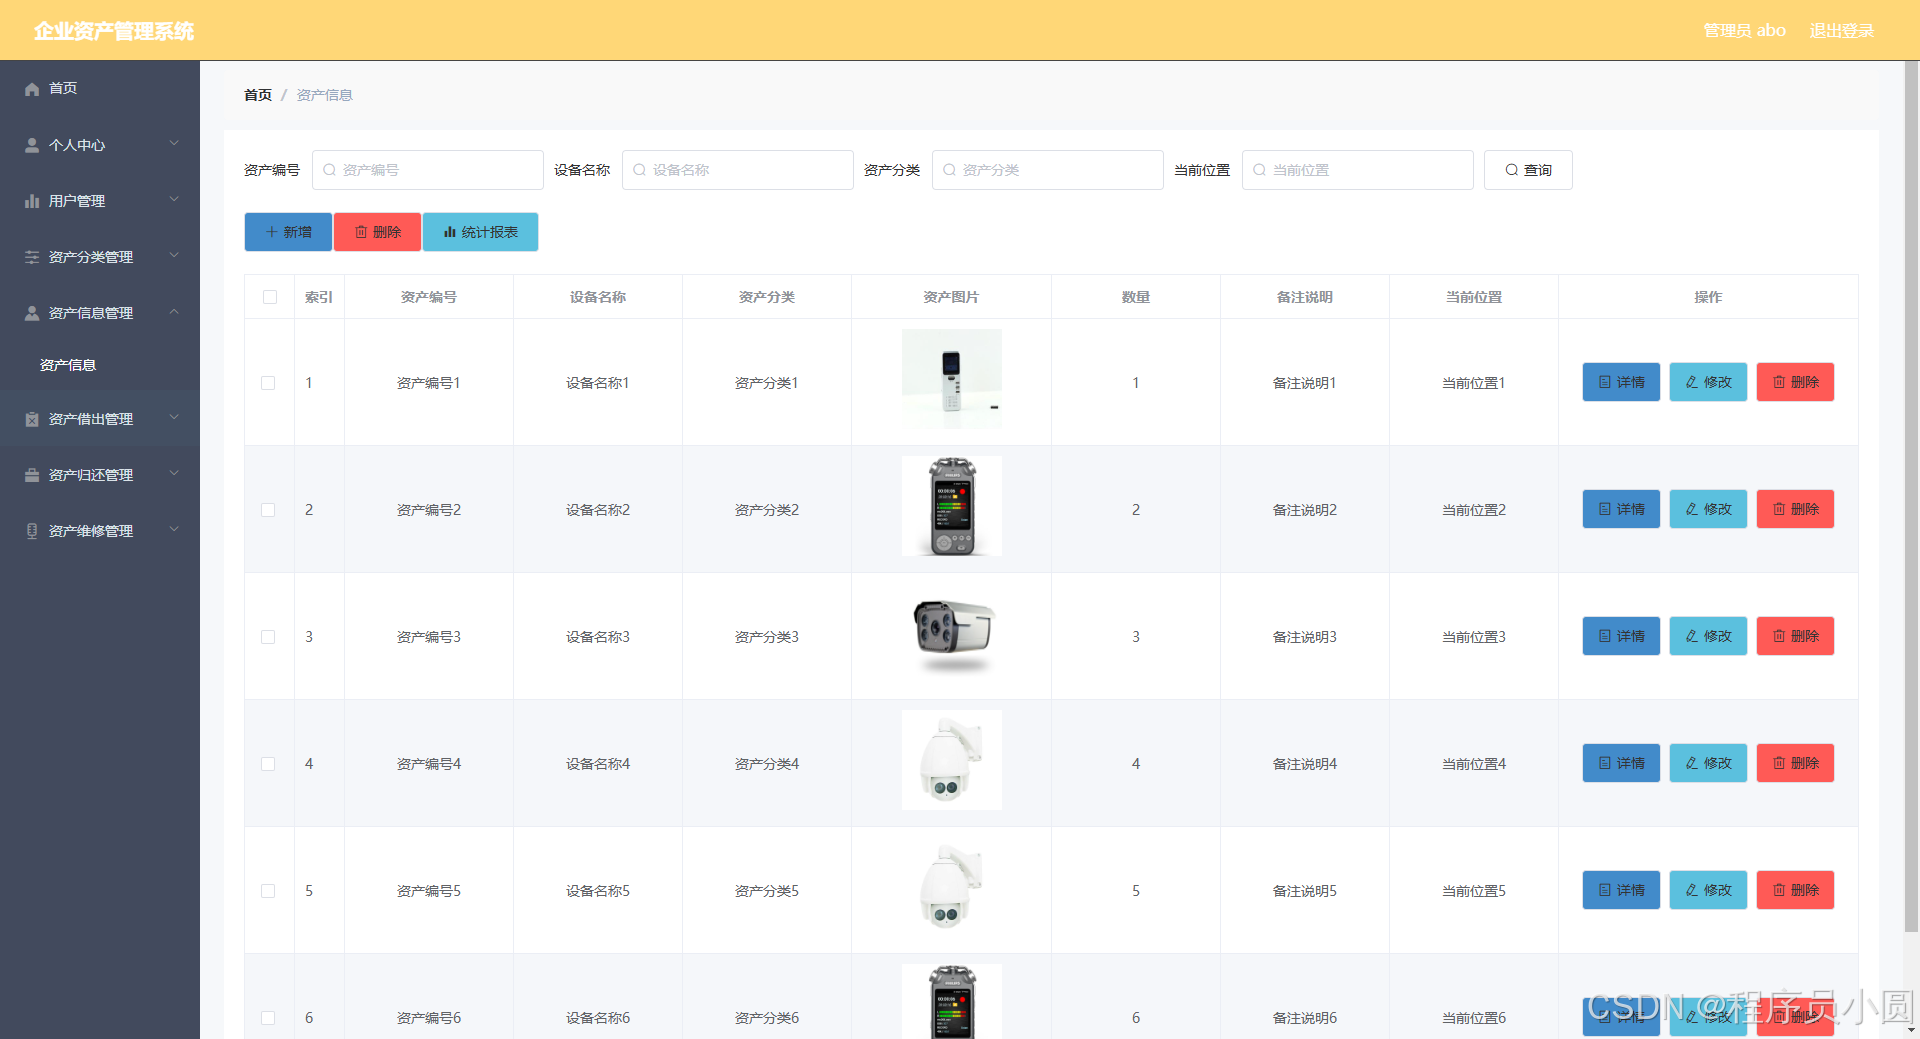Click the magnifier icon inside 查询 button
The height and width of the screenshot is (1039, 1920).
click(1512, 170)
